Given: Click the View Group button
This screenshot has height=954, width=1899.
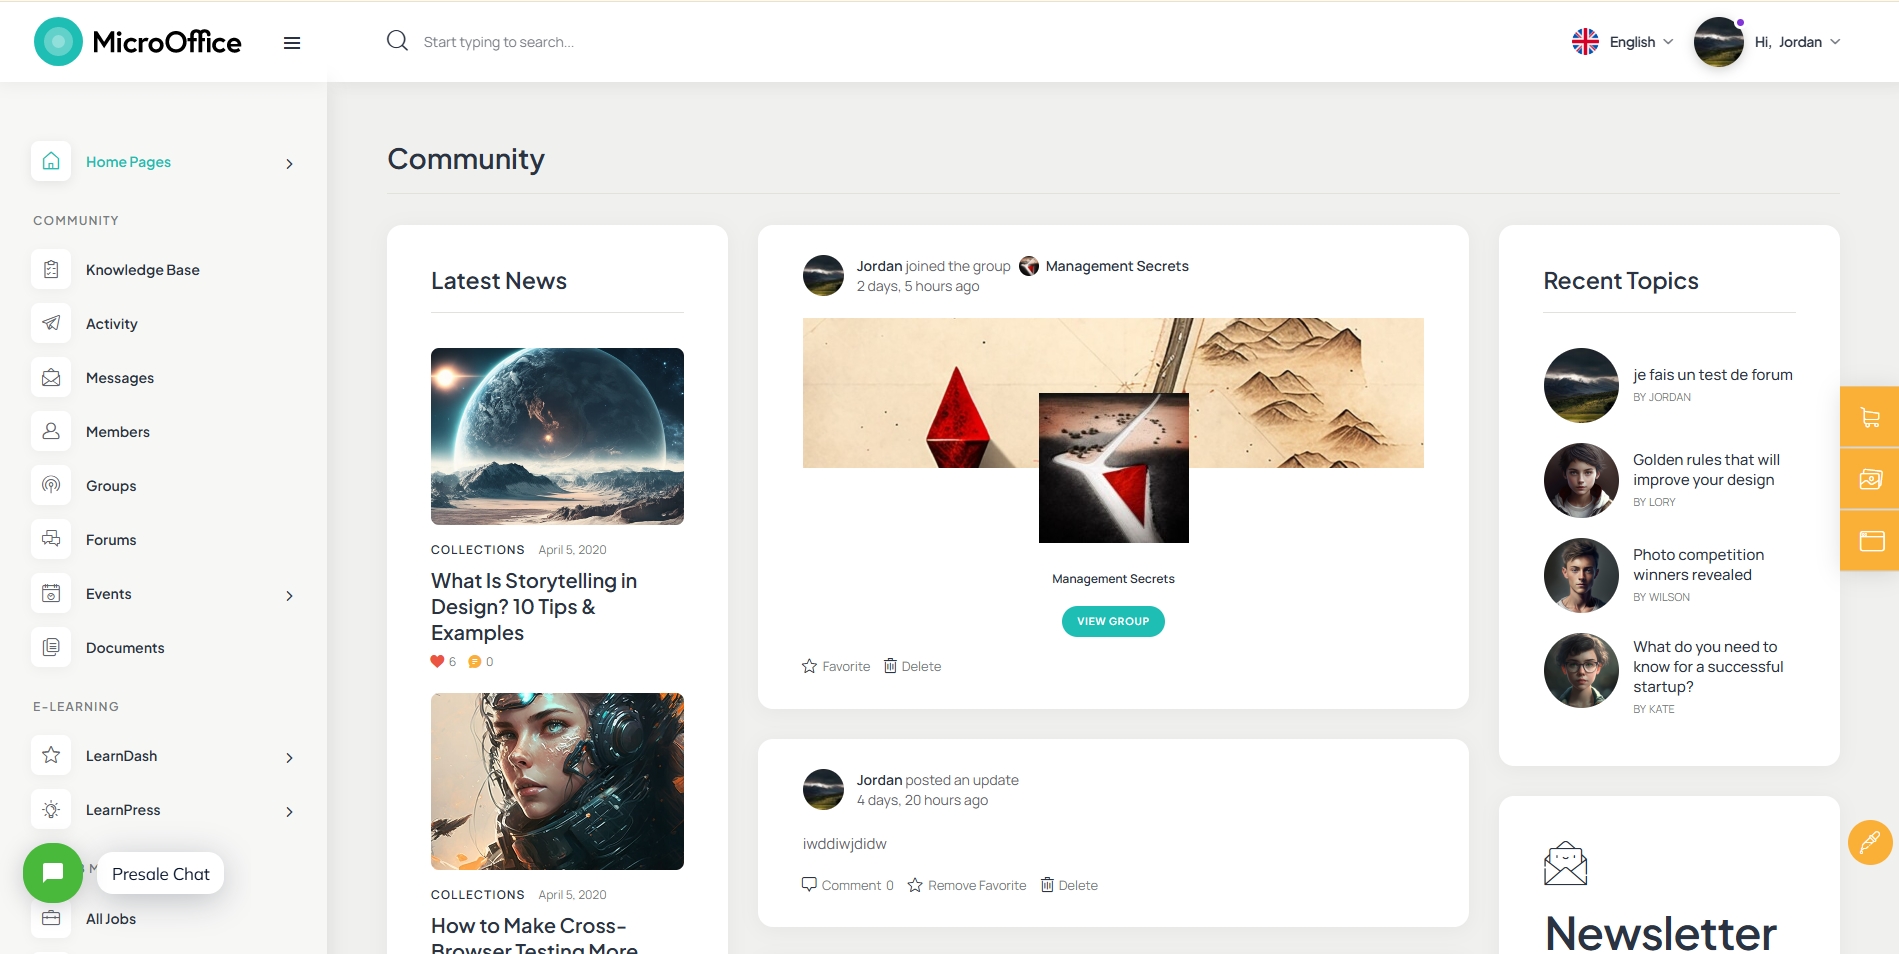Looking at the screenshot, I should point(1113,621).
